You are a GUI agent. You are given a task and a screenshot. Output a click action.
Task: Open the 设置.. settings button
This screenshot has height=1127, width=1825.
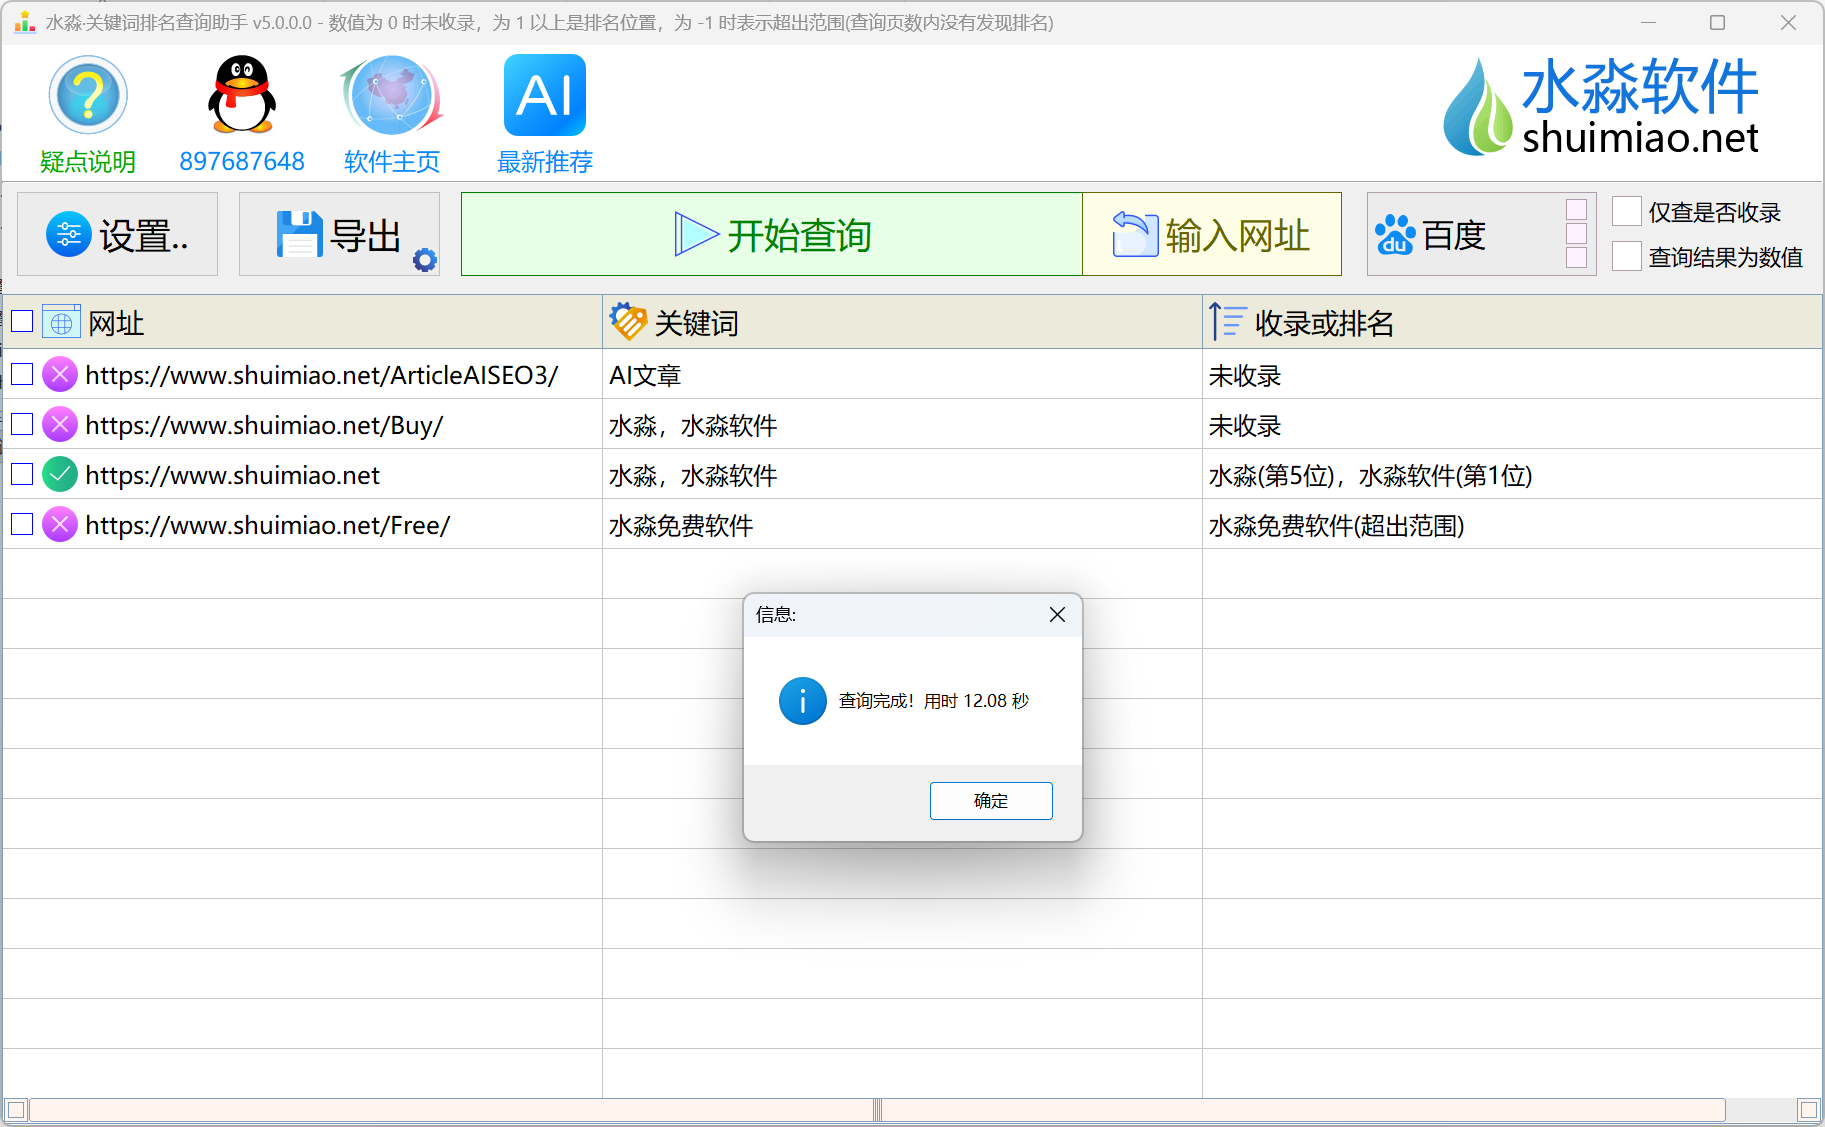118,235
